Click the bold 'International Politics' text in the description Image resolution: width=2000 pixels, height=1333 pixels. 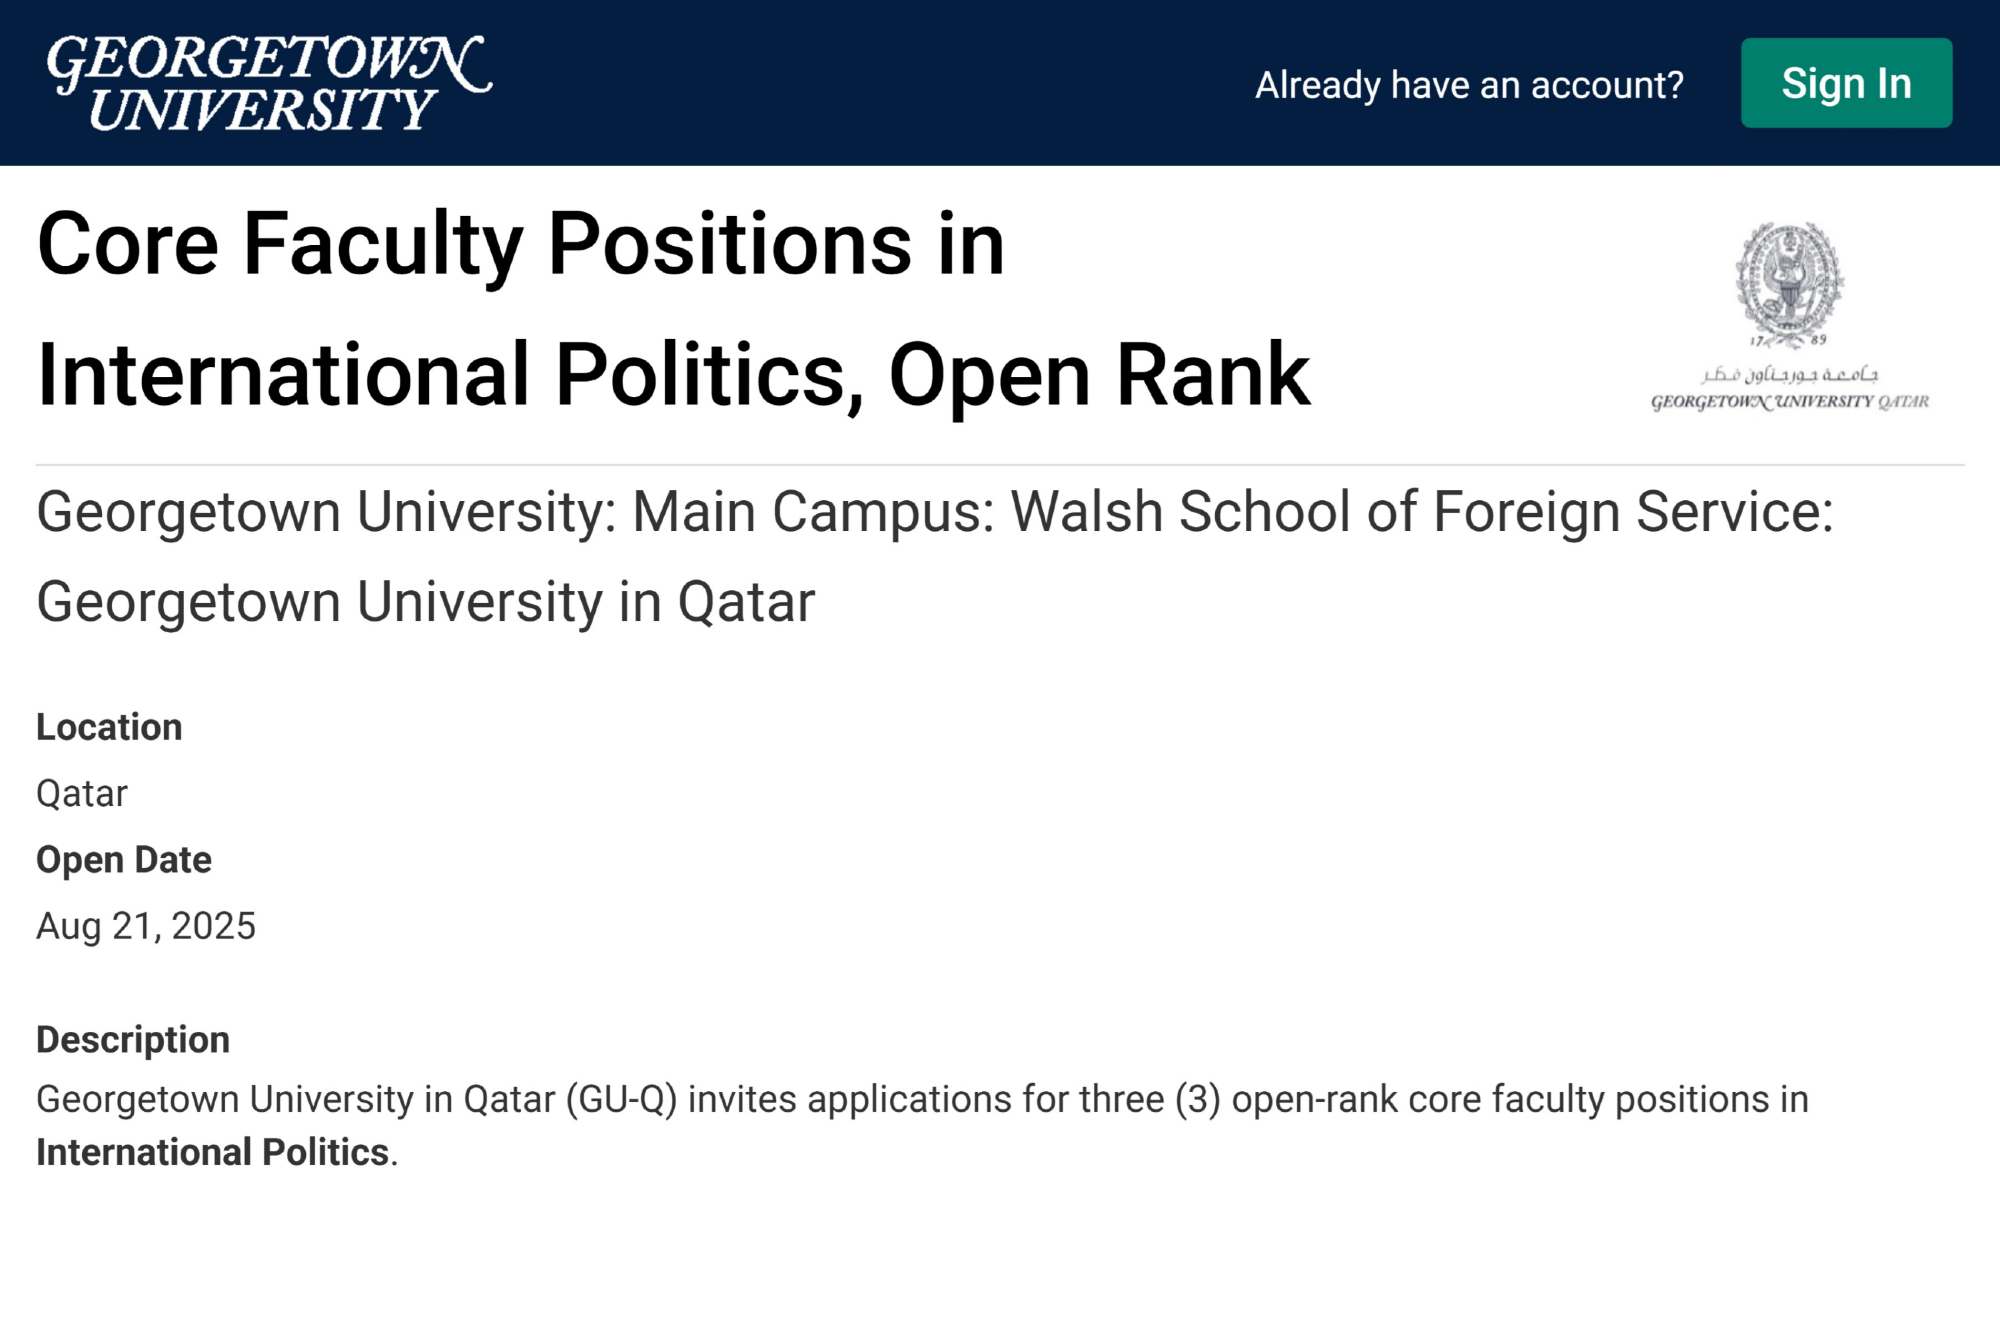click(x=212, y=1152)
